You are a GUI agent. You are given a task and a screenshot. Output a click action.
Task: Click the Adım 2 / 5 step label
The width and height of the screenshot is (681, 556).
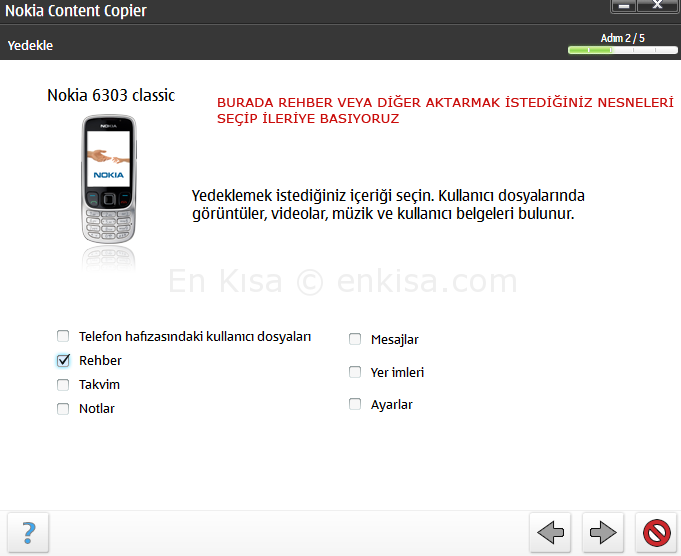622,38
